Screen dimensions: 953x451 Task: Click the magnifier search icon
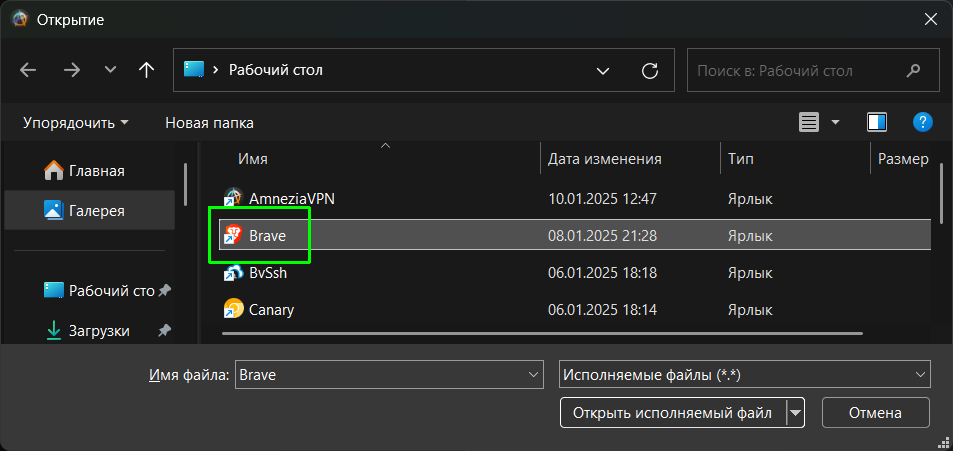913,71
